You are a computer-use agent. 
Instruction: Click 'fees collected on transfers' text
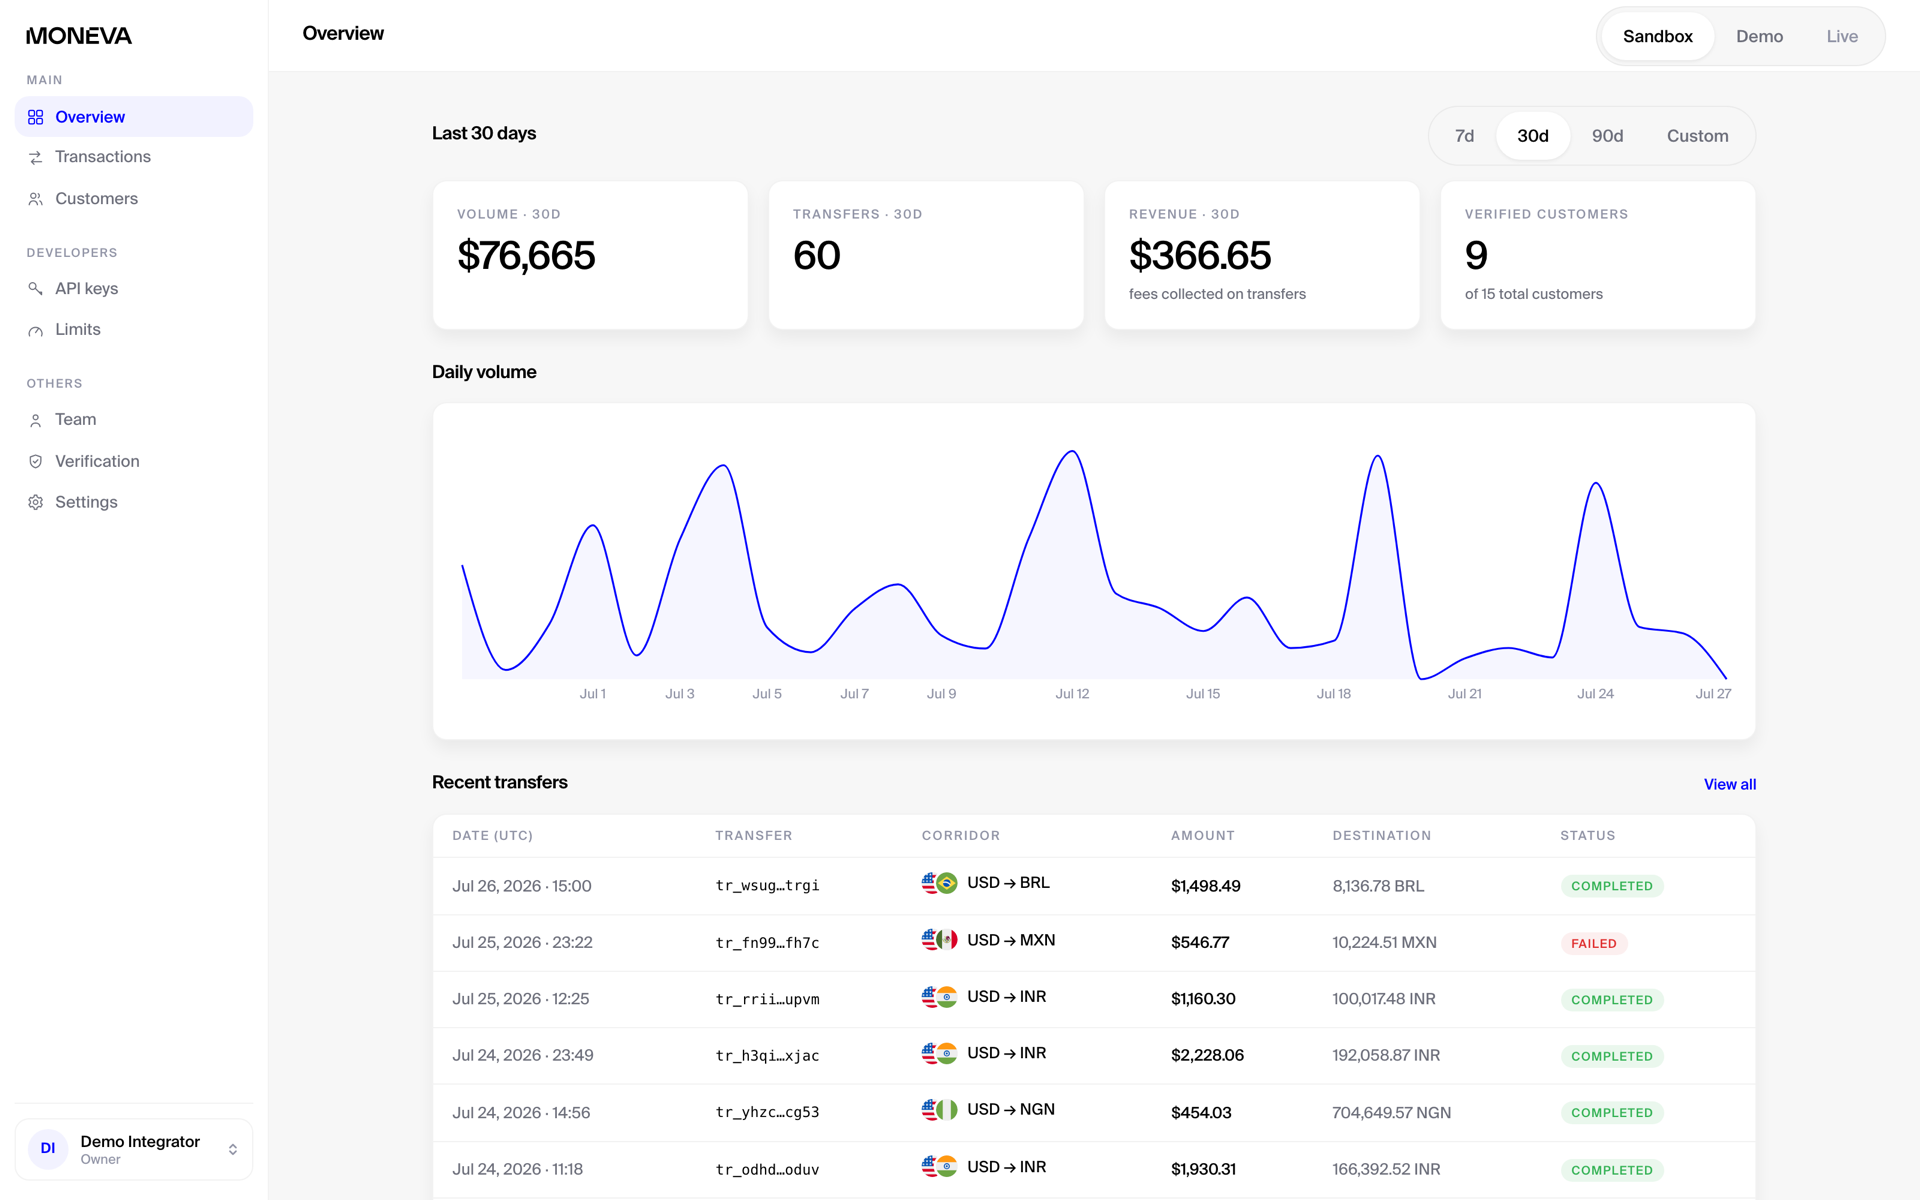coord(1217,294)
